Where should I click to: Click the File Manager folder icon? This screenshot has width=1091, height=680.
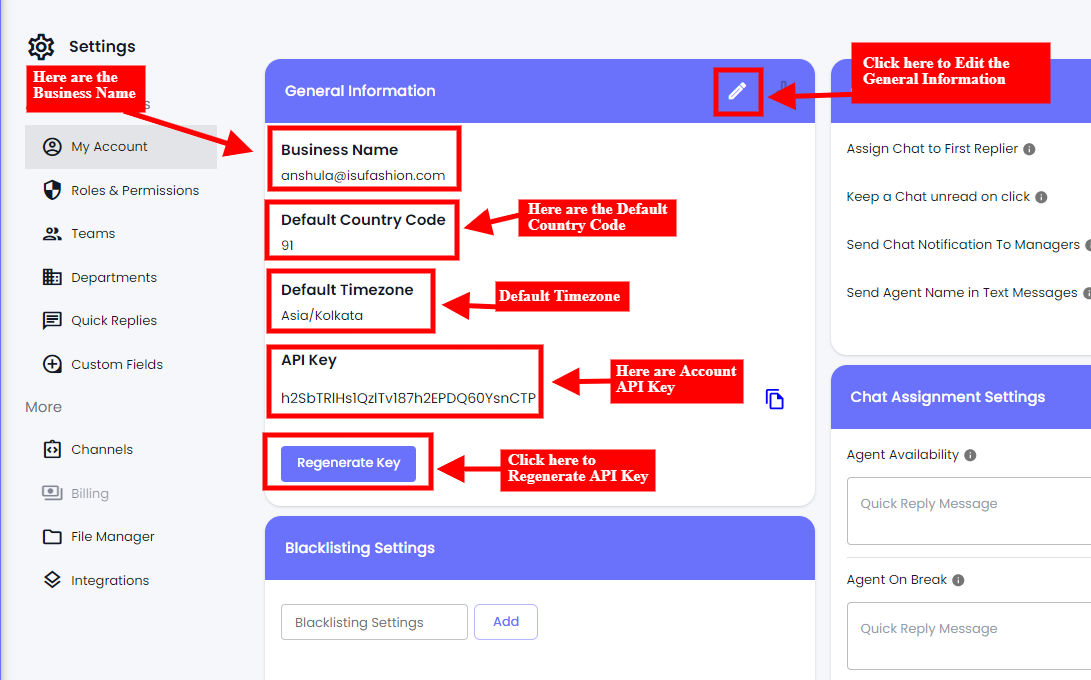(53, 537)
